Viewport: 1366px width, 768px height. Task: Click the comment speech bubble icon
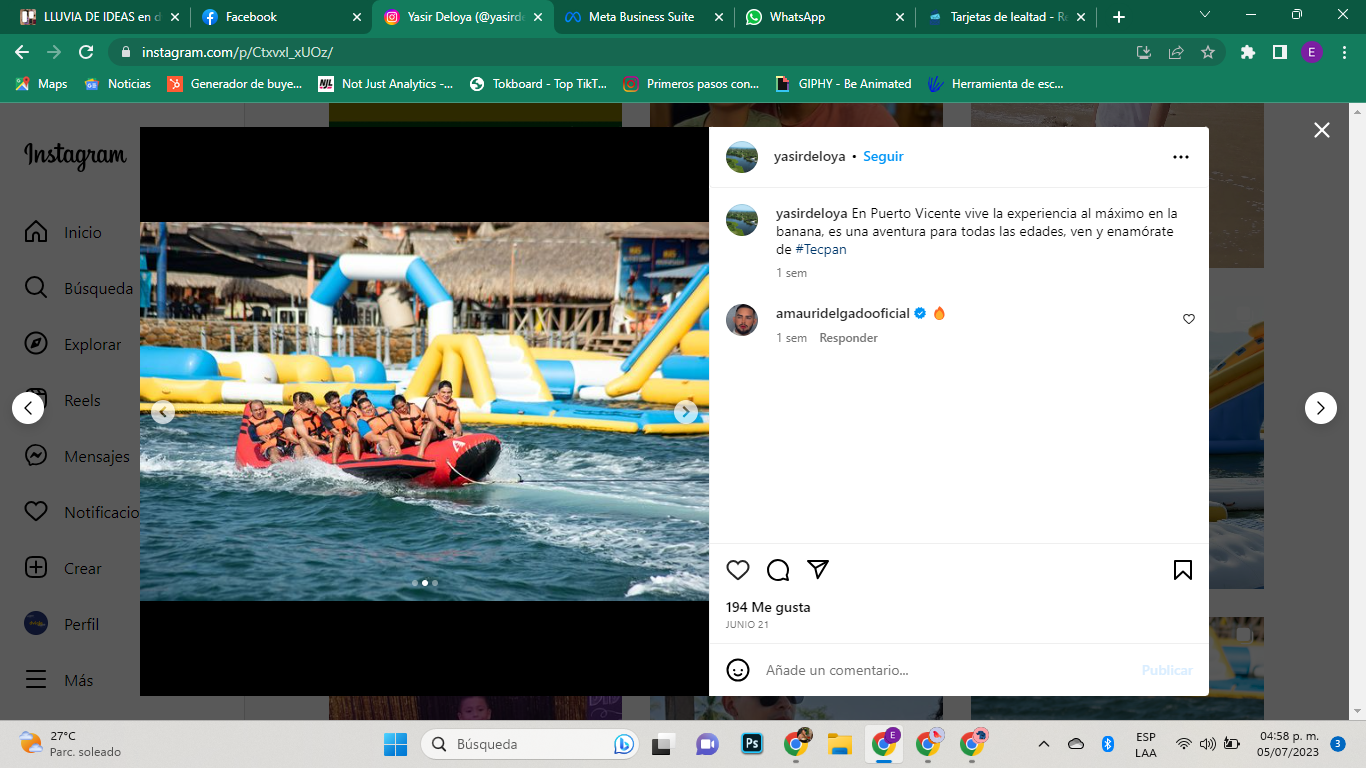tap(778, 570)
